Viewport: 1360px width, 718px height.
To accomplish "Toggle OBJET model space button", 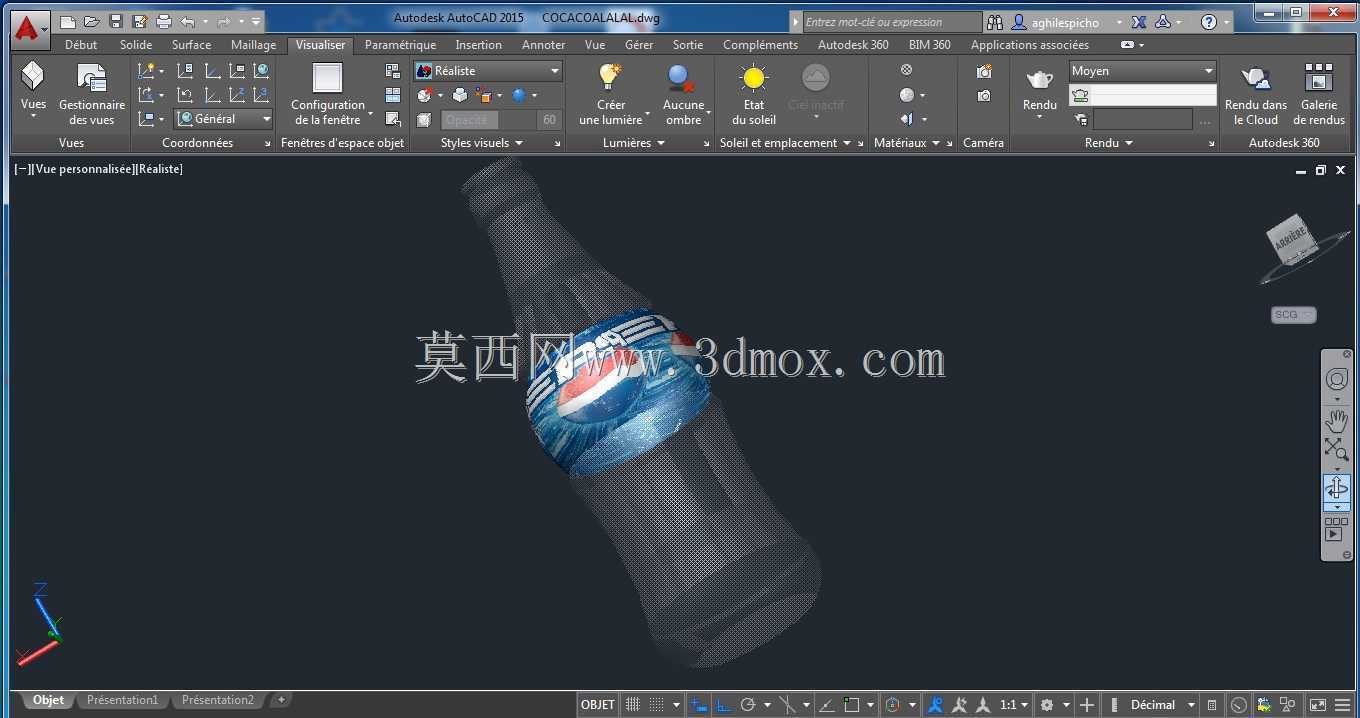I will point(598,705).
